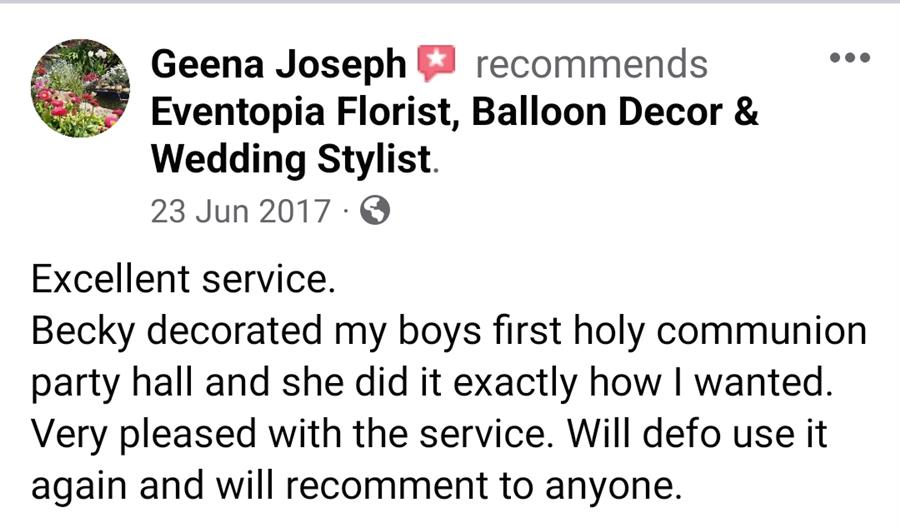Click the word recomment in the review
Viewport: 900px width, 527px height.
[386, 486]
